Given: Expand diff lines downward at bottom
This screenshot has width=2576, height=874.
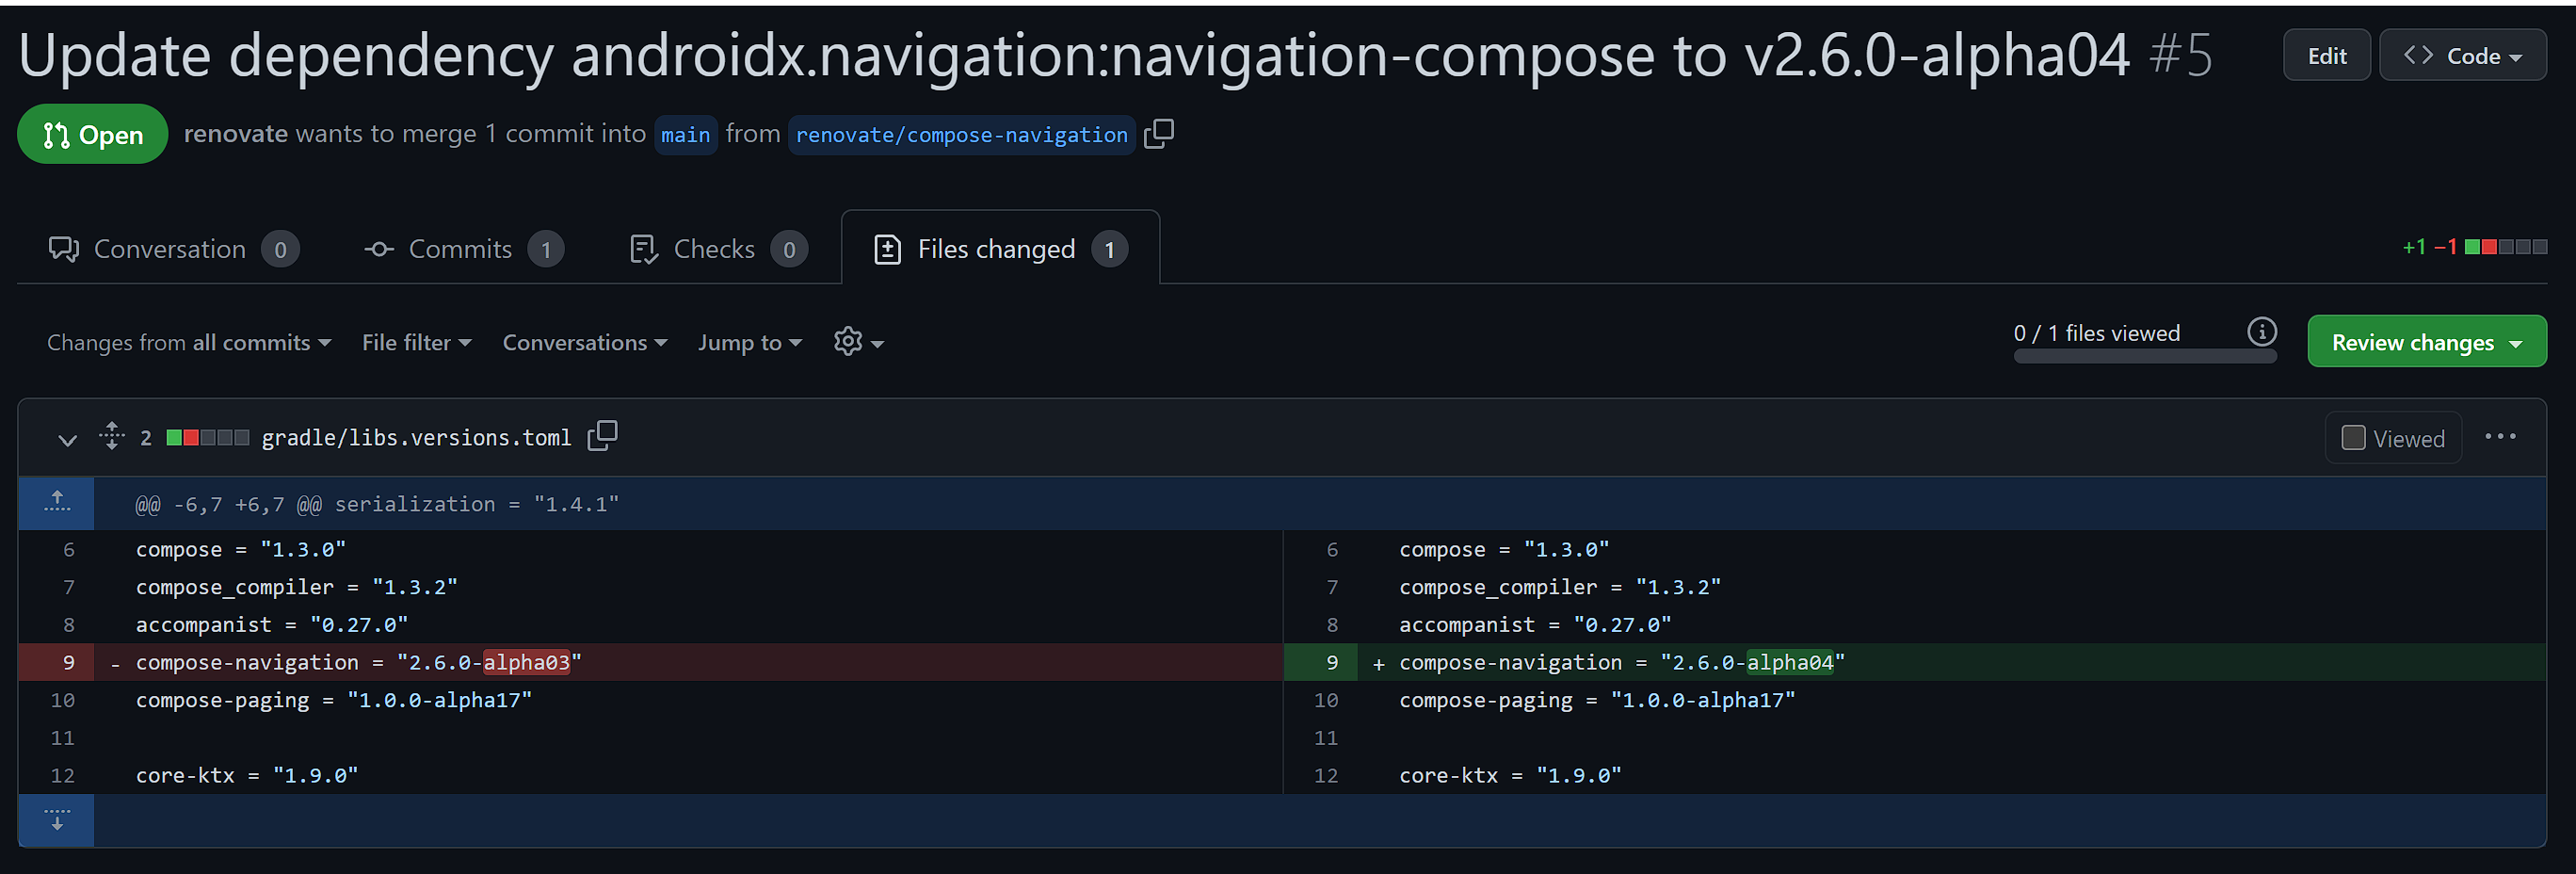Looking at the screenshot, I should (57, 820).
